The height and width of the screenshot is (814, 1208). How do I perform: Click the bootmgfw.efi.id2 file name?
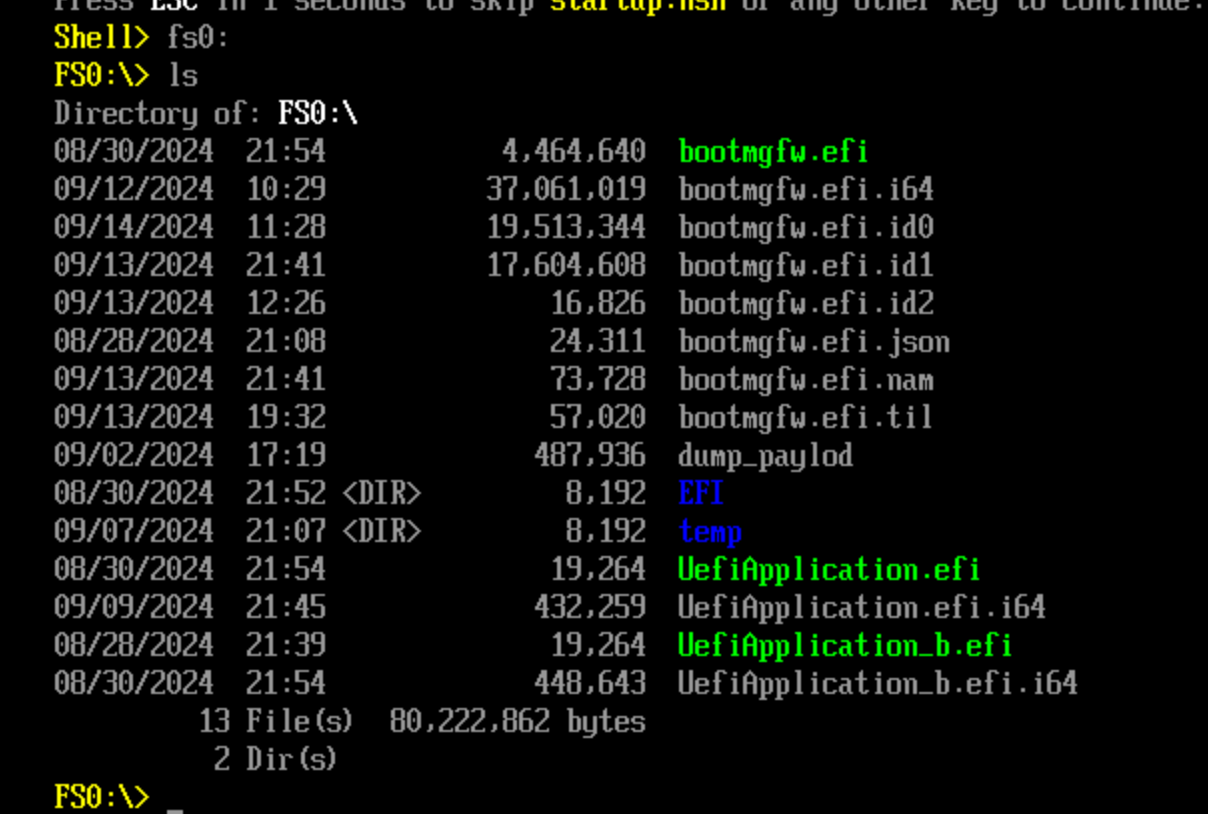[806, 304]
